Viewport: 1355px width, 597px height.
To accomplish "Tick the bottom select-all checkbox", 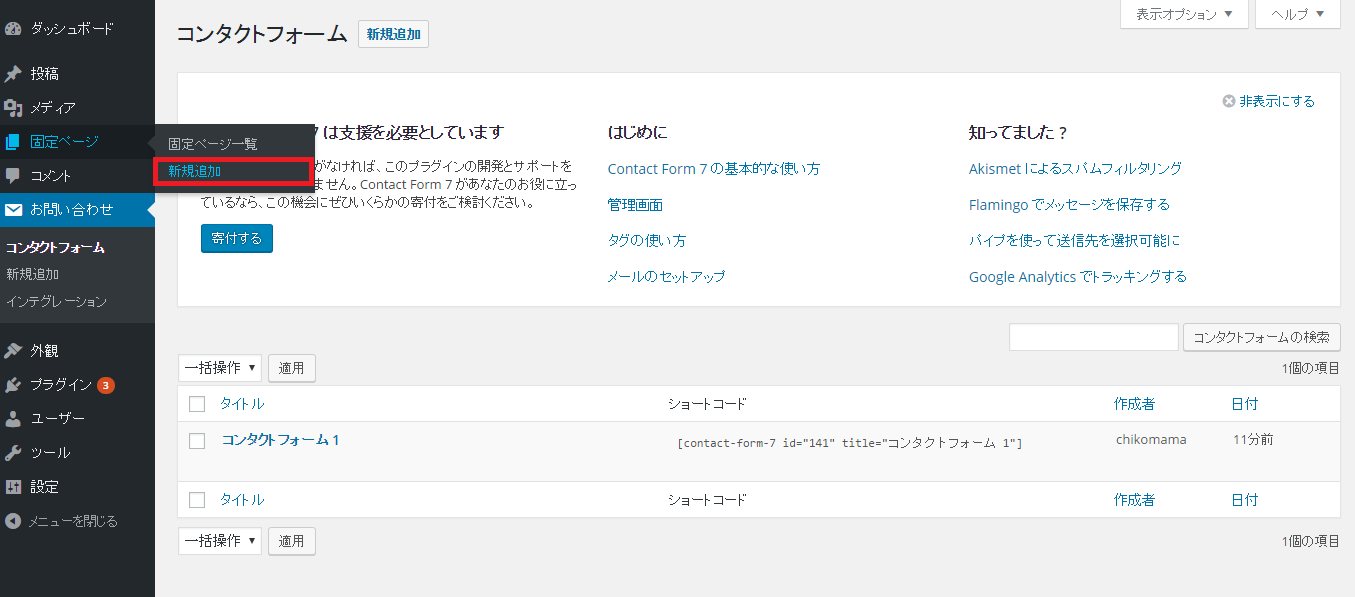I will click(196, 499).
